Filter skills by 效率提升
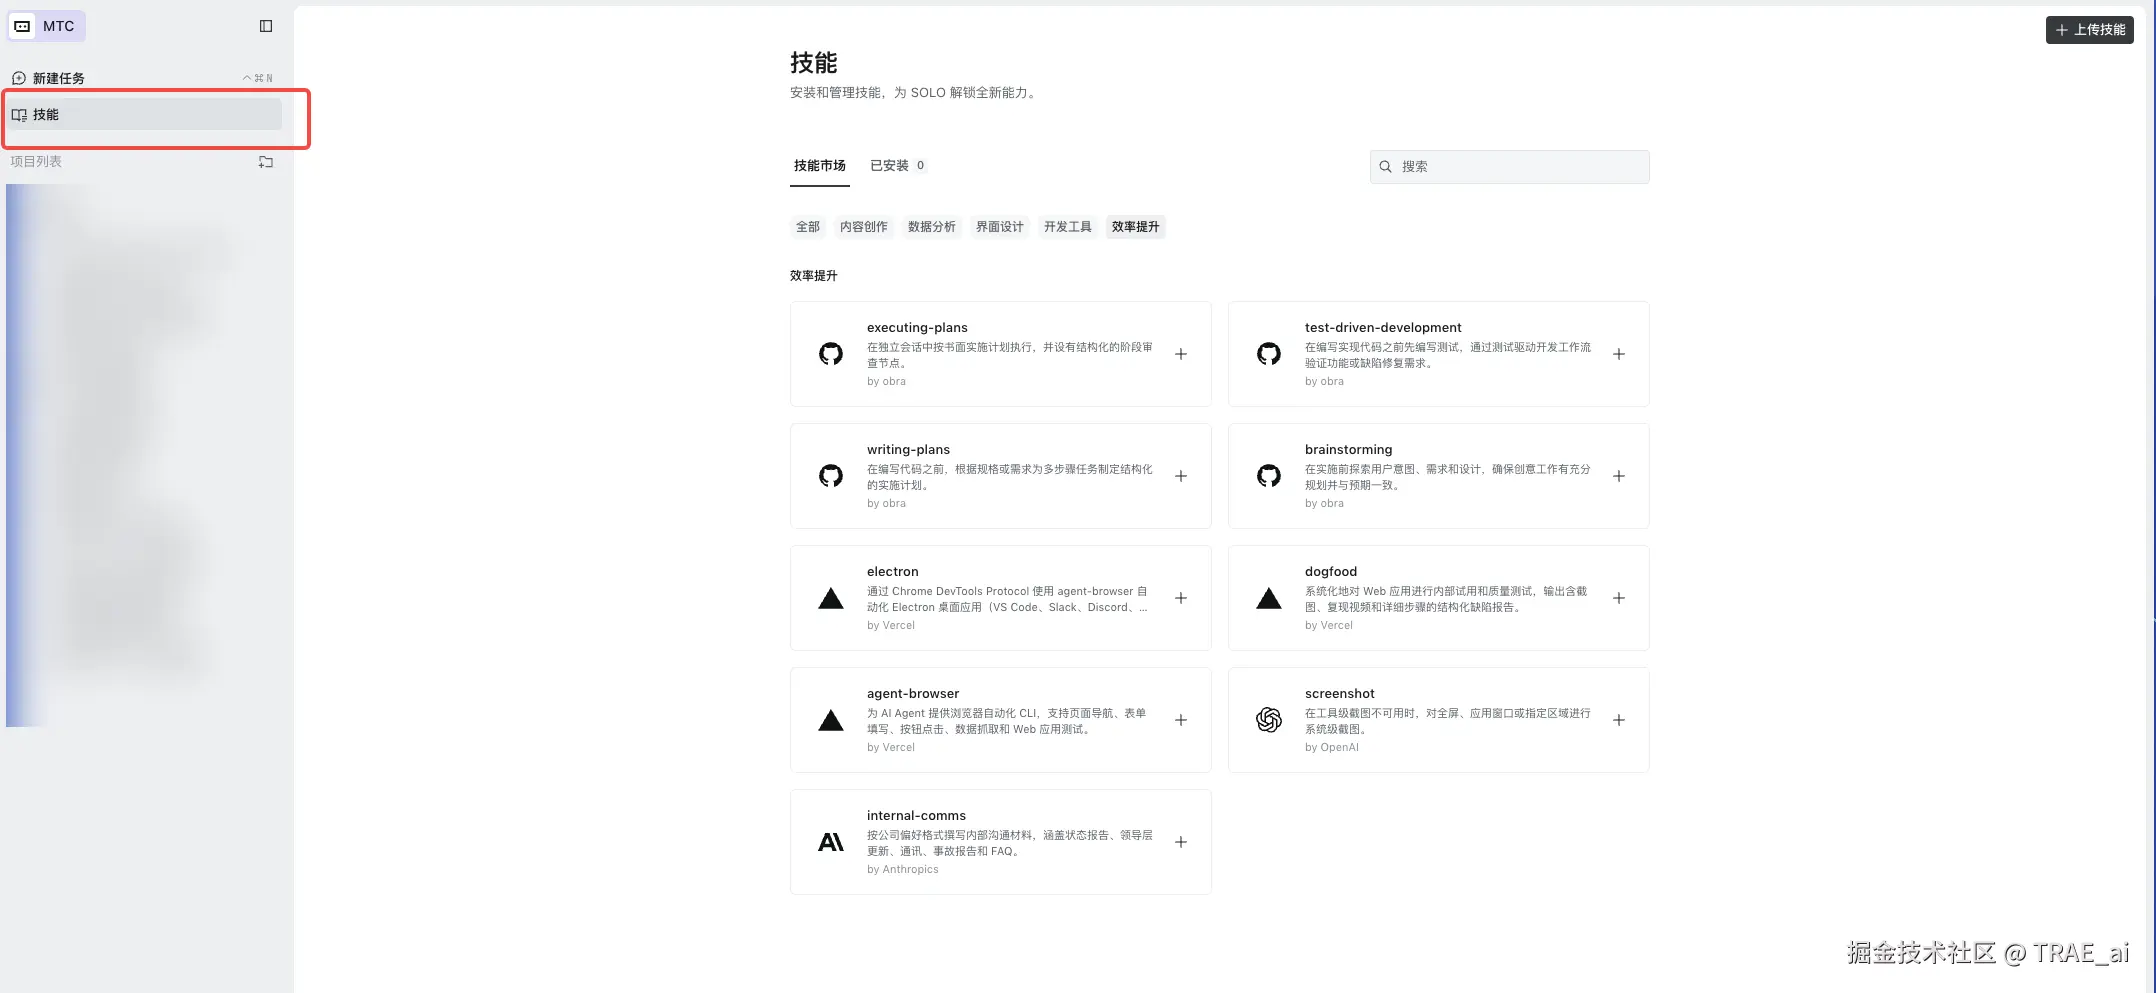This screenshot has height=993, width=2156. tap(1136, 227)
